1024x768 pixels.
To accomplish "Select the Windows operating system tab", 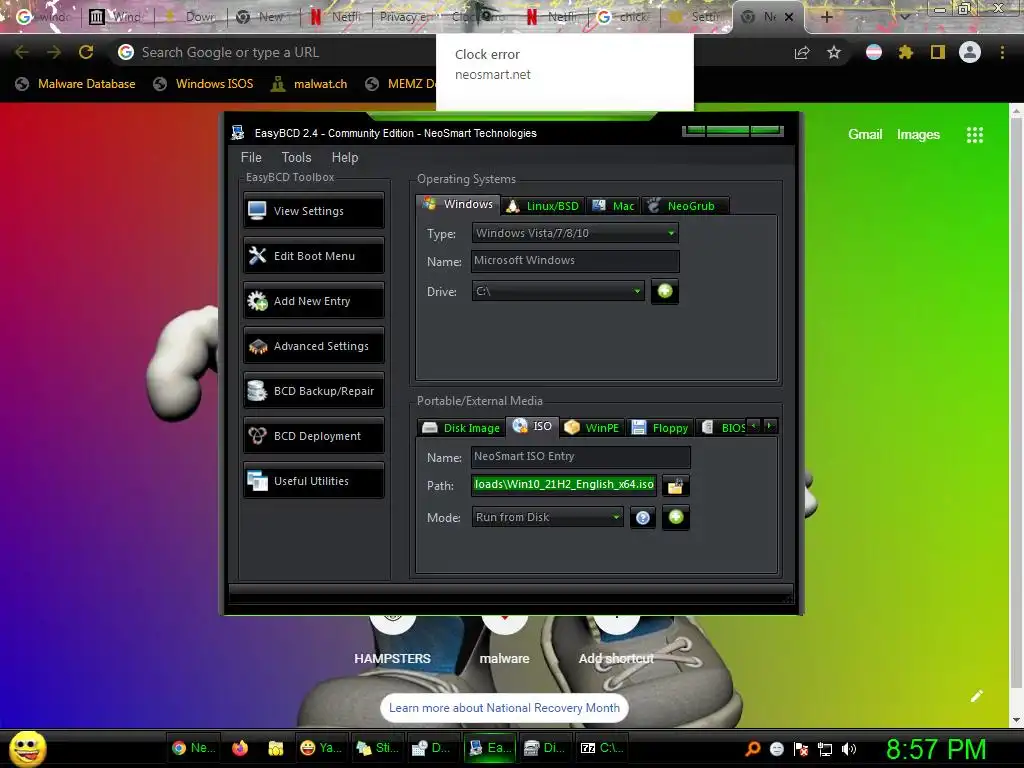I will coord(458,204).
